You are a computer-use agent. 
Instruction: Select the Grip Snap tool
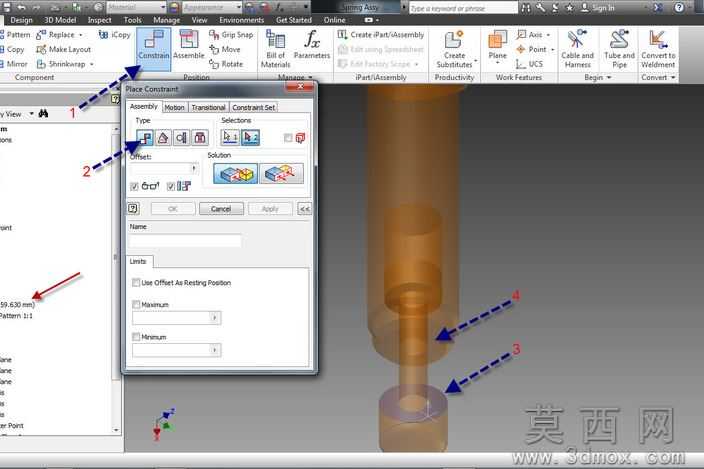point(231,35)
